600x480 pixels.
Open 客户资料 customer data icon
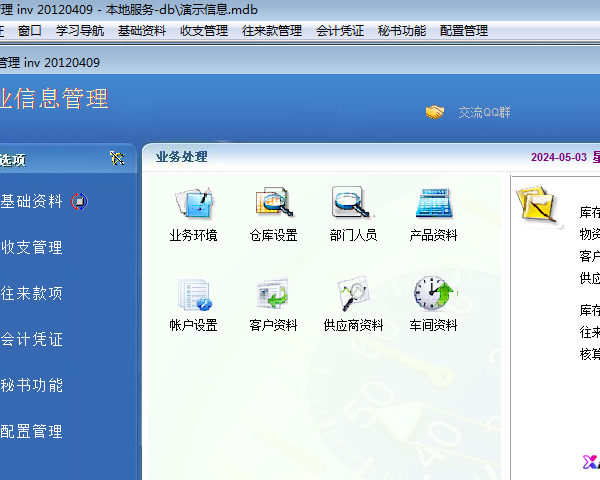[x=273, y=296]
